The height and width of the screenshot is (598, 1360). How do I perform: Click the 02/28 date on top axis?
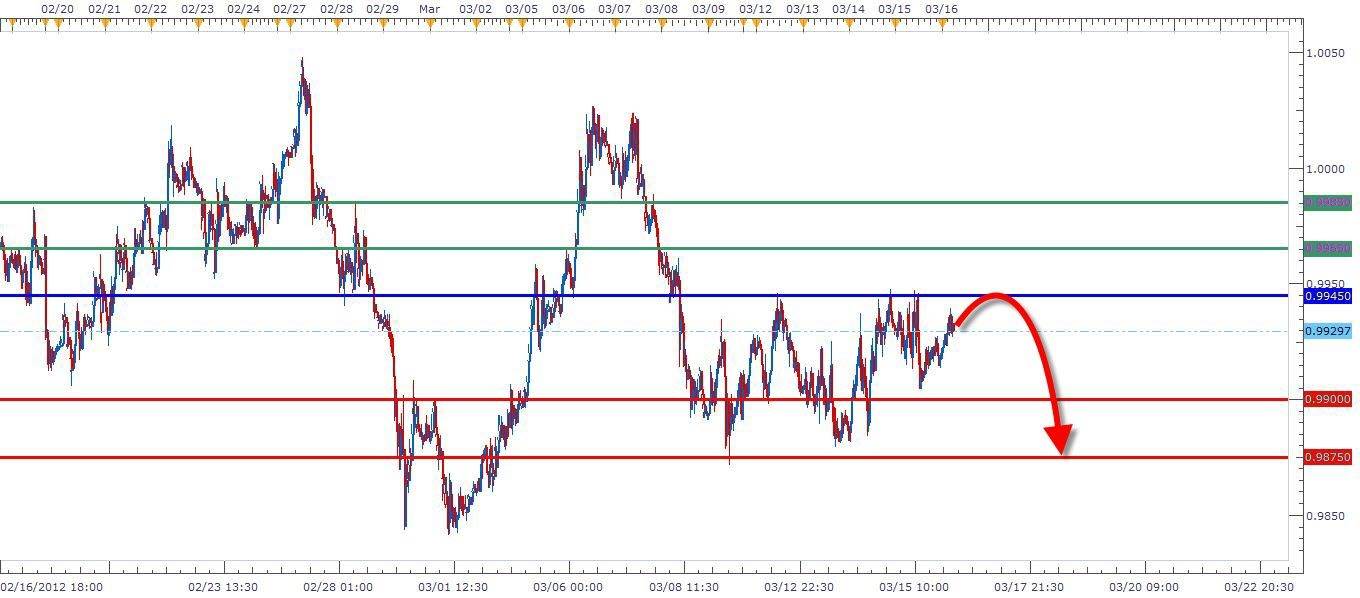(x=337, y=8)
